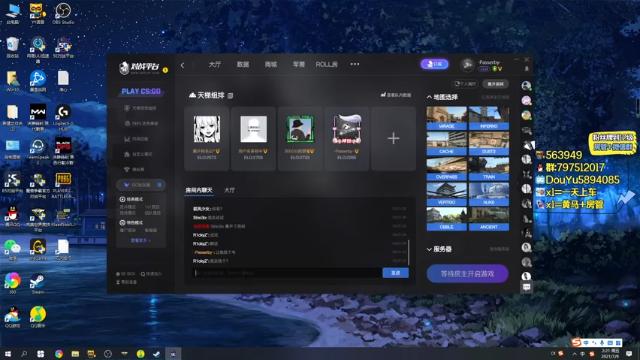Switch to the 大厅 chat tab
The height and width of the screenshot is (360, 640).
[x=229, y=190]
